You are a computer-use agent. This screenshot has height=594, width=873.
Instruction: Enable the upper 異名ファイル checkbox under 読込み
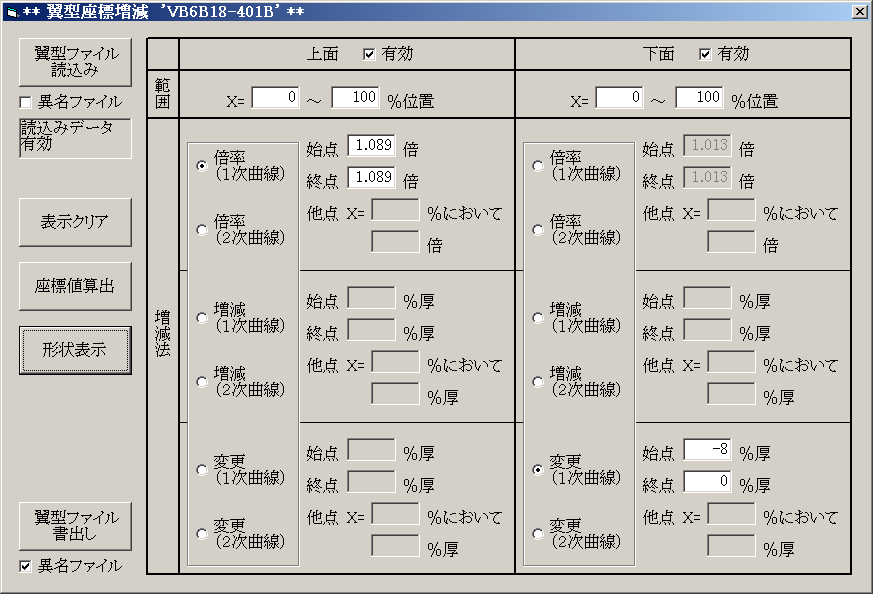click(26, 102)
